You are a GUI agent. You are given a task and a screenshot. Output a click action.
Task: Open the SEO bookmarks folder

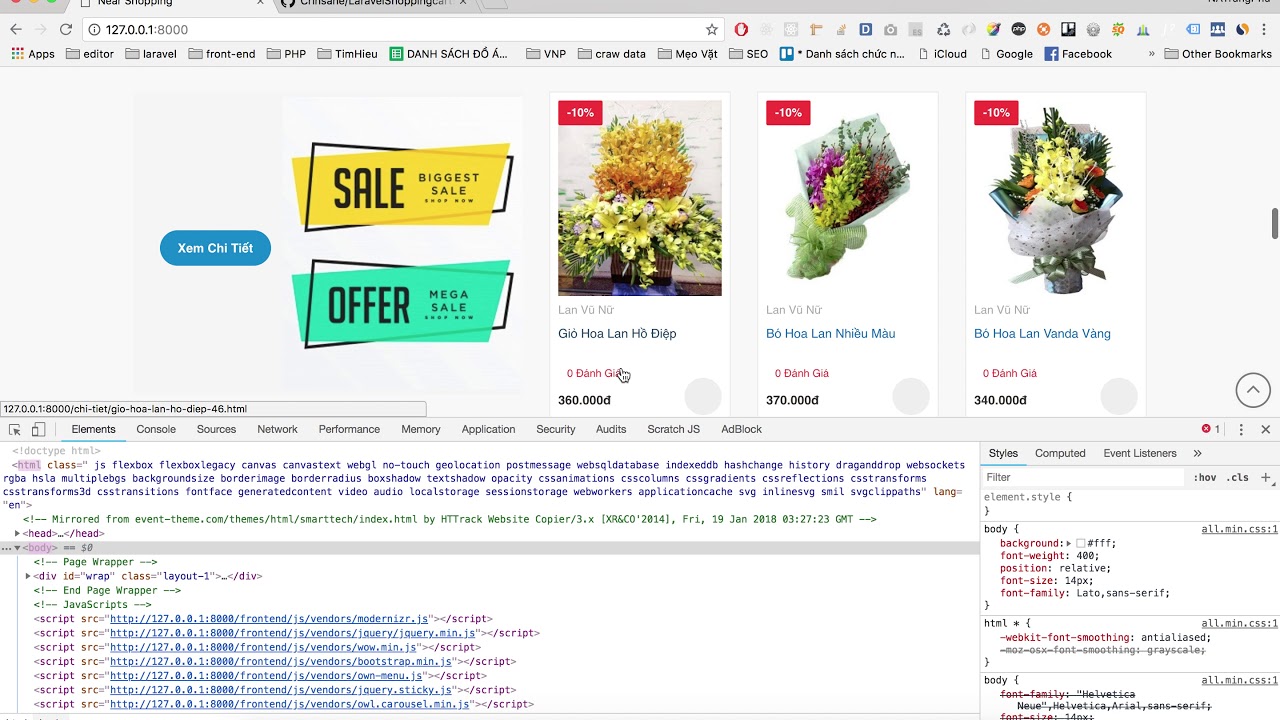[748, 54]
